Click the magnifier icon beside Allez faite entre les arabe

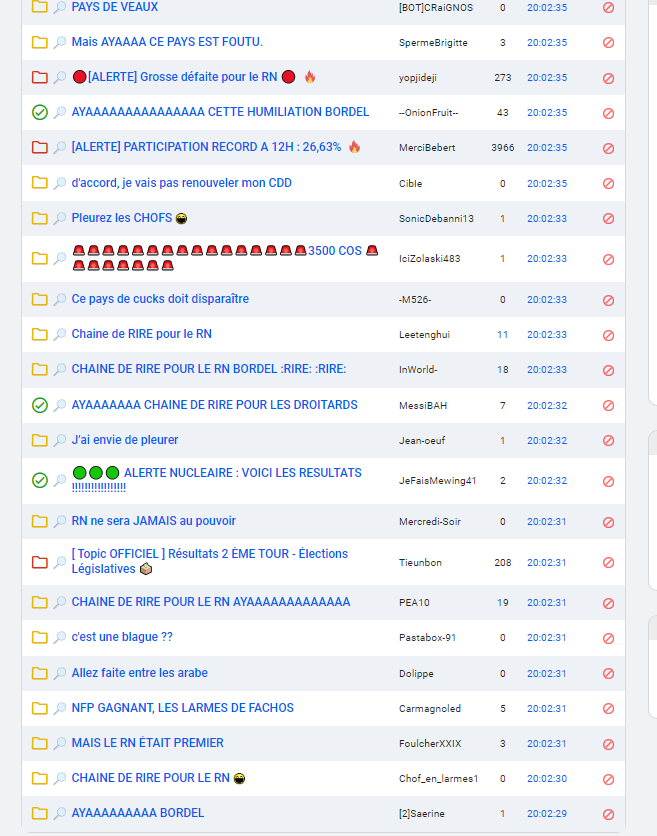(x=60, y=674)
